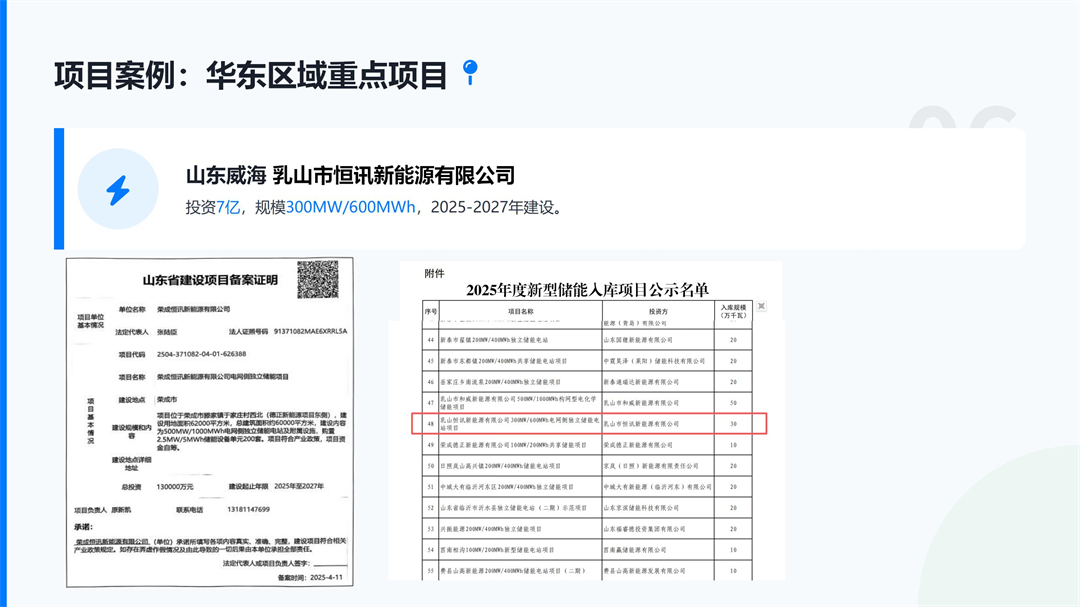Click row 53 兴振能源 project name
This screenshot has width=1080, height=607.
tap(491, 529)
